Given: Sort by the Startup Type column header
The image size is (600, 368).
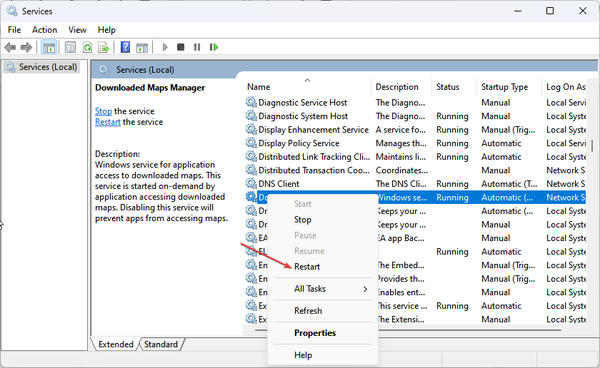Looking at the screenshot, I should point(504,87).
